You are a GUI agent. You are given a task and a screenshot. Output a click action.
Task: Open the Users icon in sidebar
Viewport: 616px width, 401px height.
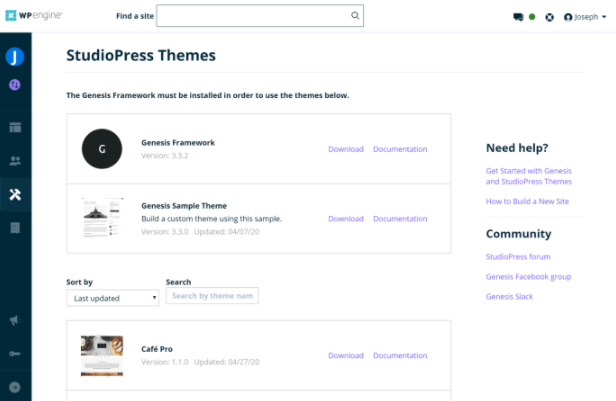pos(15,161)
